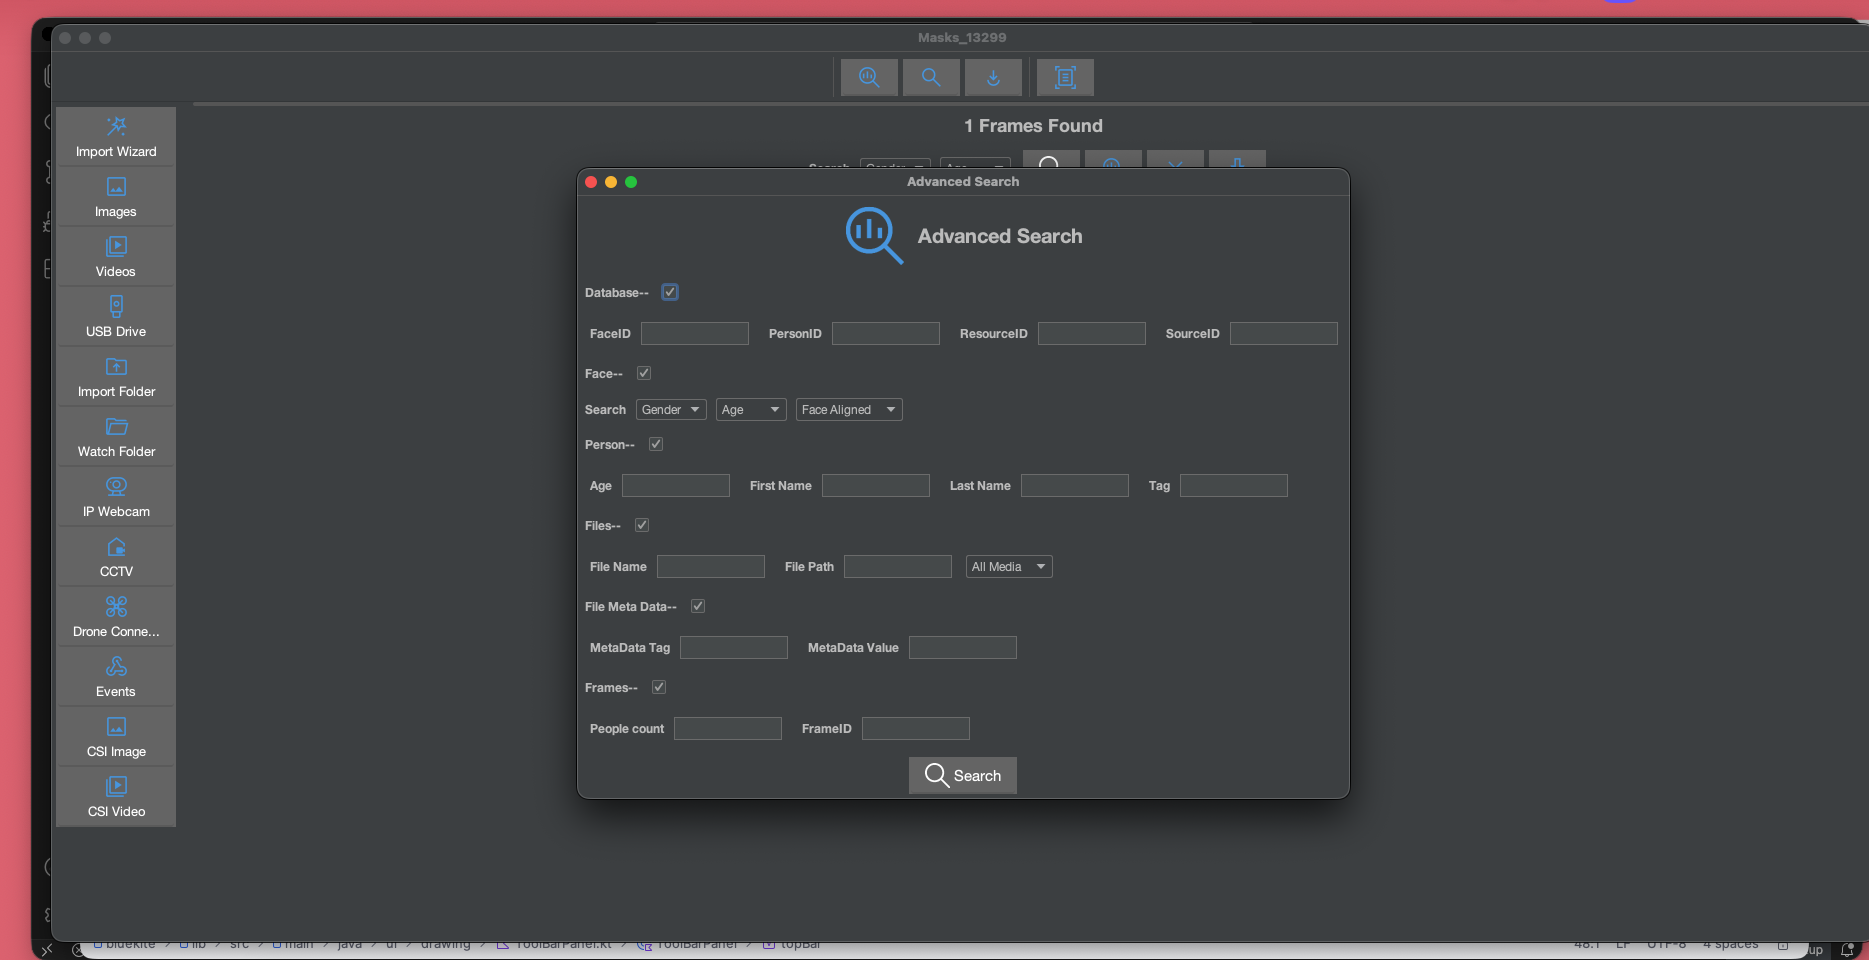Open the CSI Image section

click(116, 737)
